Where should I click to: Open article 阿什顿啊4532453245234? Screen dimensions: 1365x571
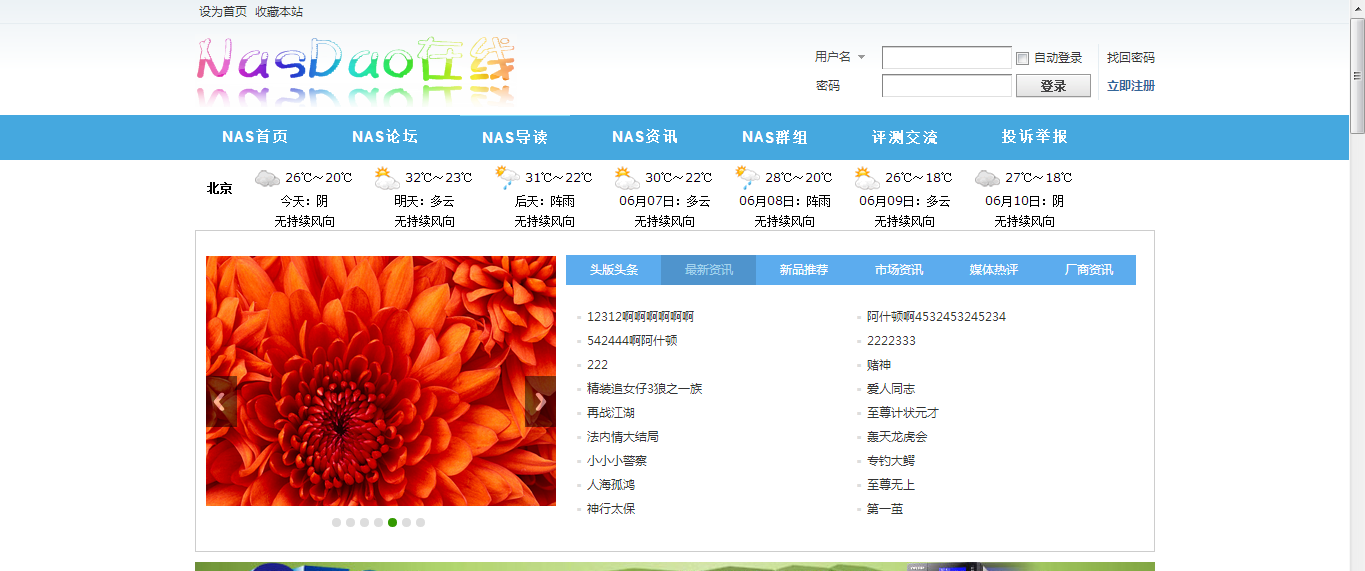[936, 317]
